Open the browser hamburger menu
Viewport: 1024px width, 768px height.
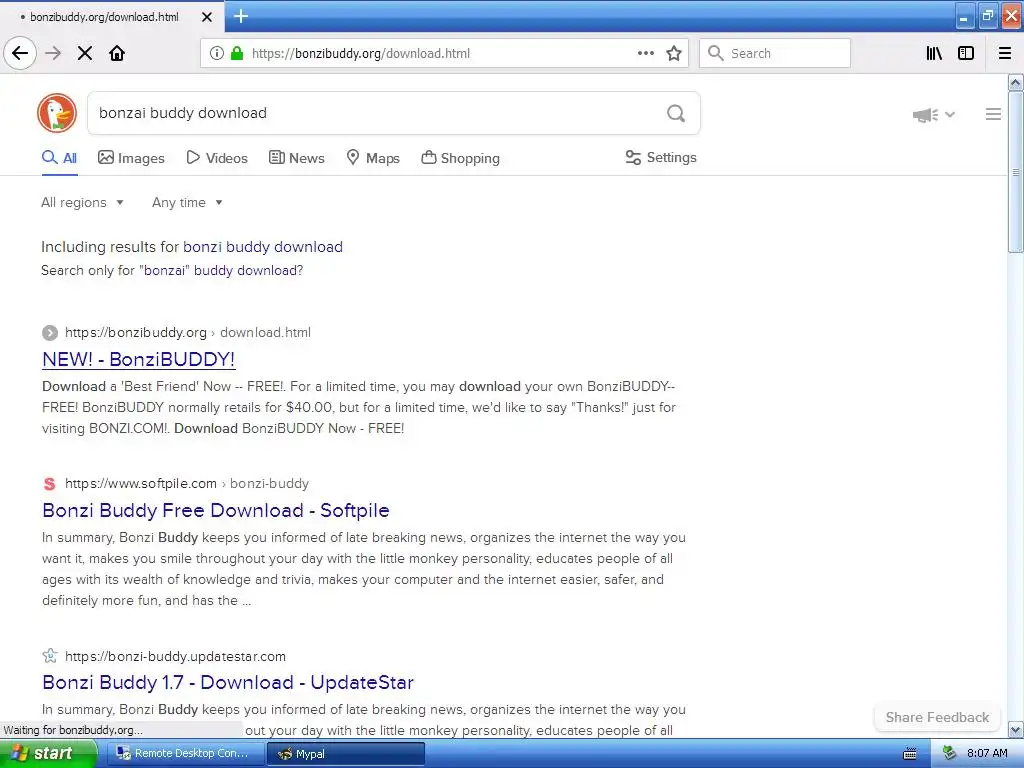pos(1005,53)
